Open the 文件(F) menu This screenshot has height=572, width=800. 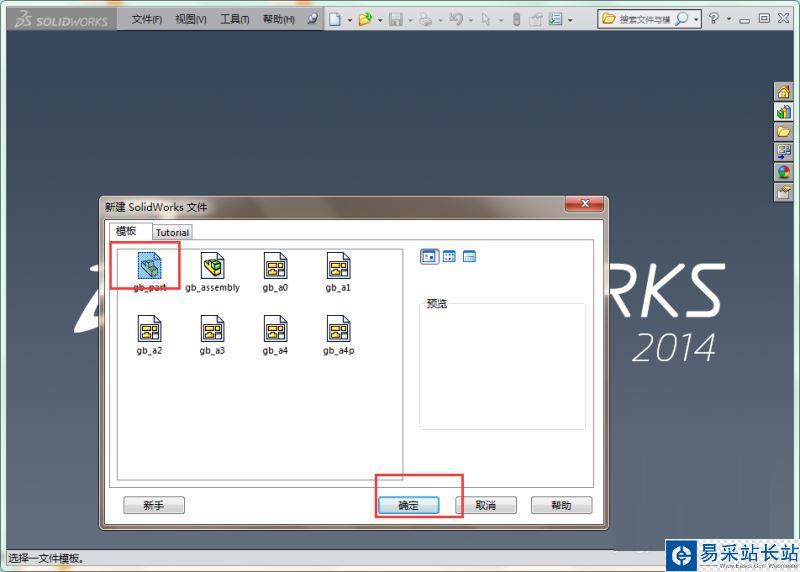146,19
